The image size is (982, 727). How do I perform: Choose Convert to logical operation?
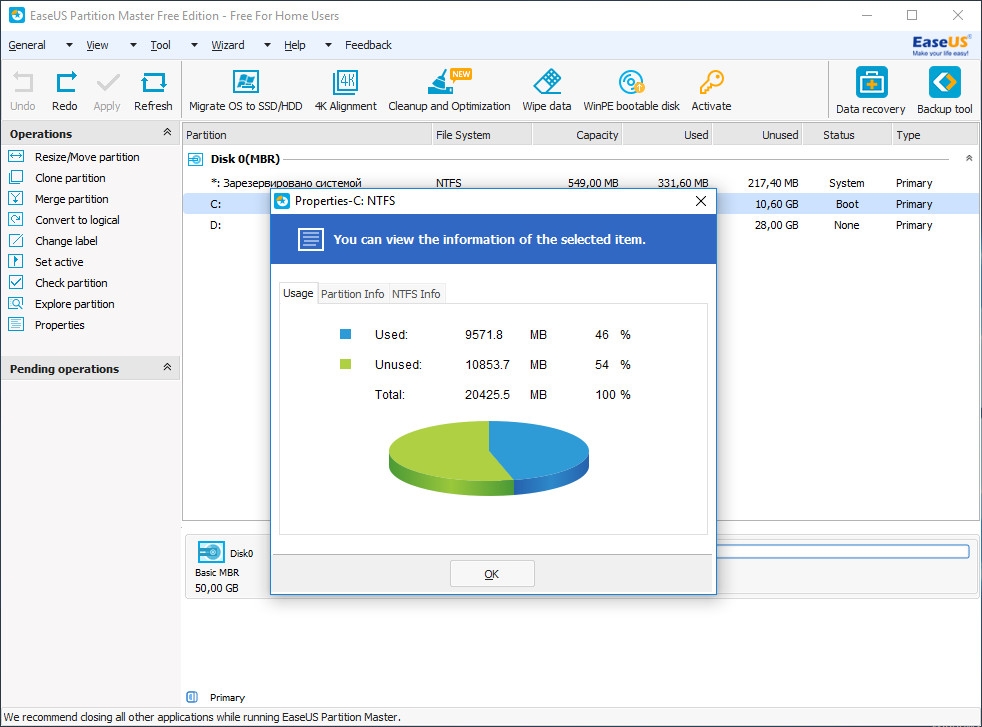[x=77, y=220]
